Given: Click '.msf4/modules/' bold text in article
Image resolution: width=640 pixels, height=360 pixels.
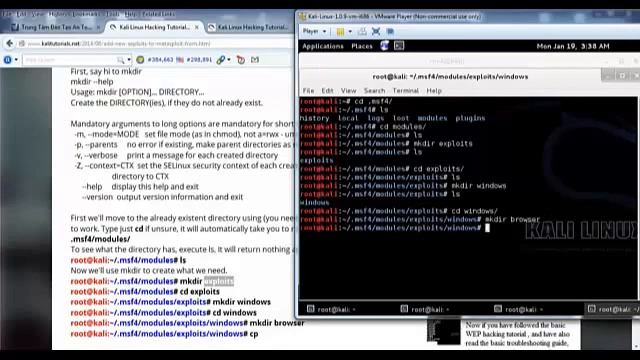Looking at the screenshot, I should [x=100, y=239].
